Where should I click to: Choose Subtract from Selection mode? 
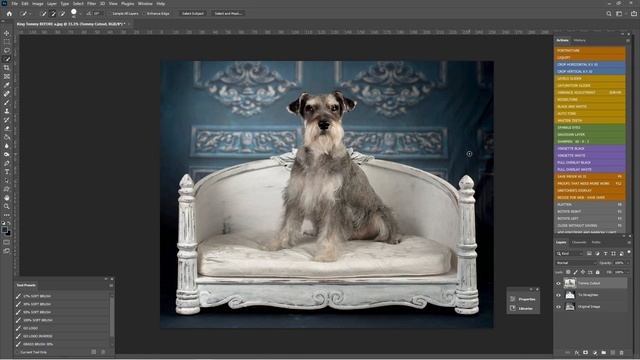pos(62,13)
